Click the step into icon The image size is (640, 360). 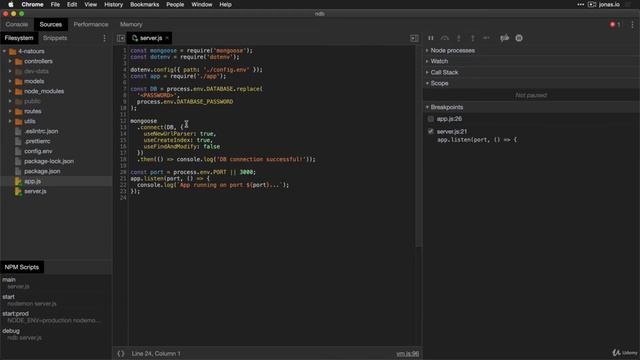coord(459,38)
